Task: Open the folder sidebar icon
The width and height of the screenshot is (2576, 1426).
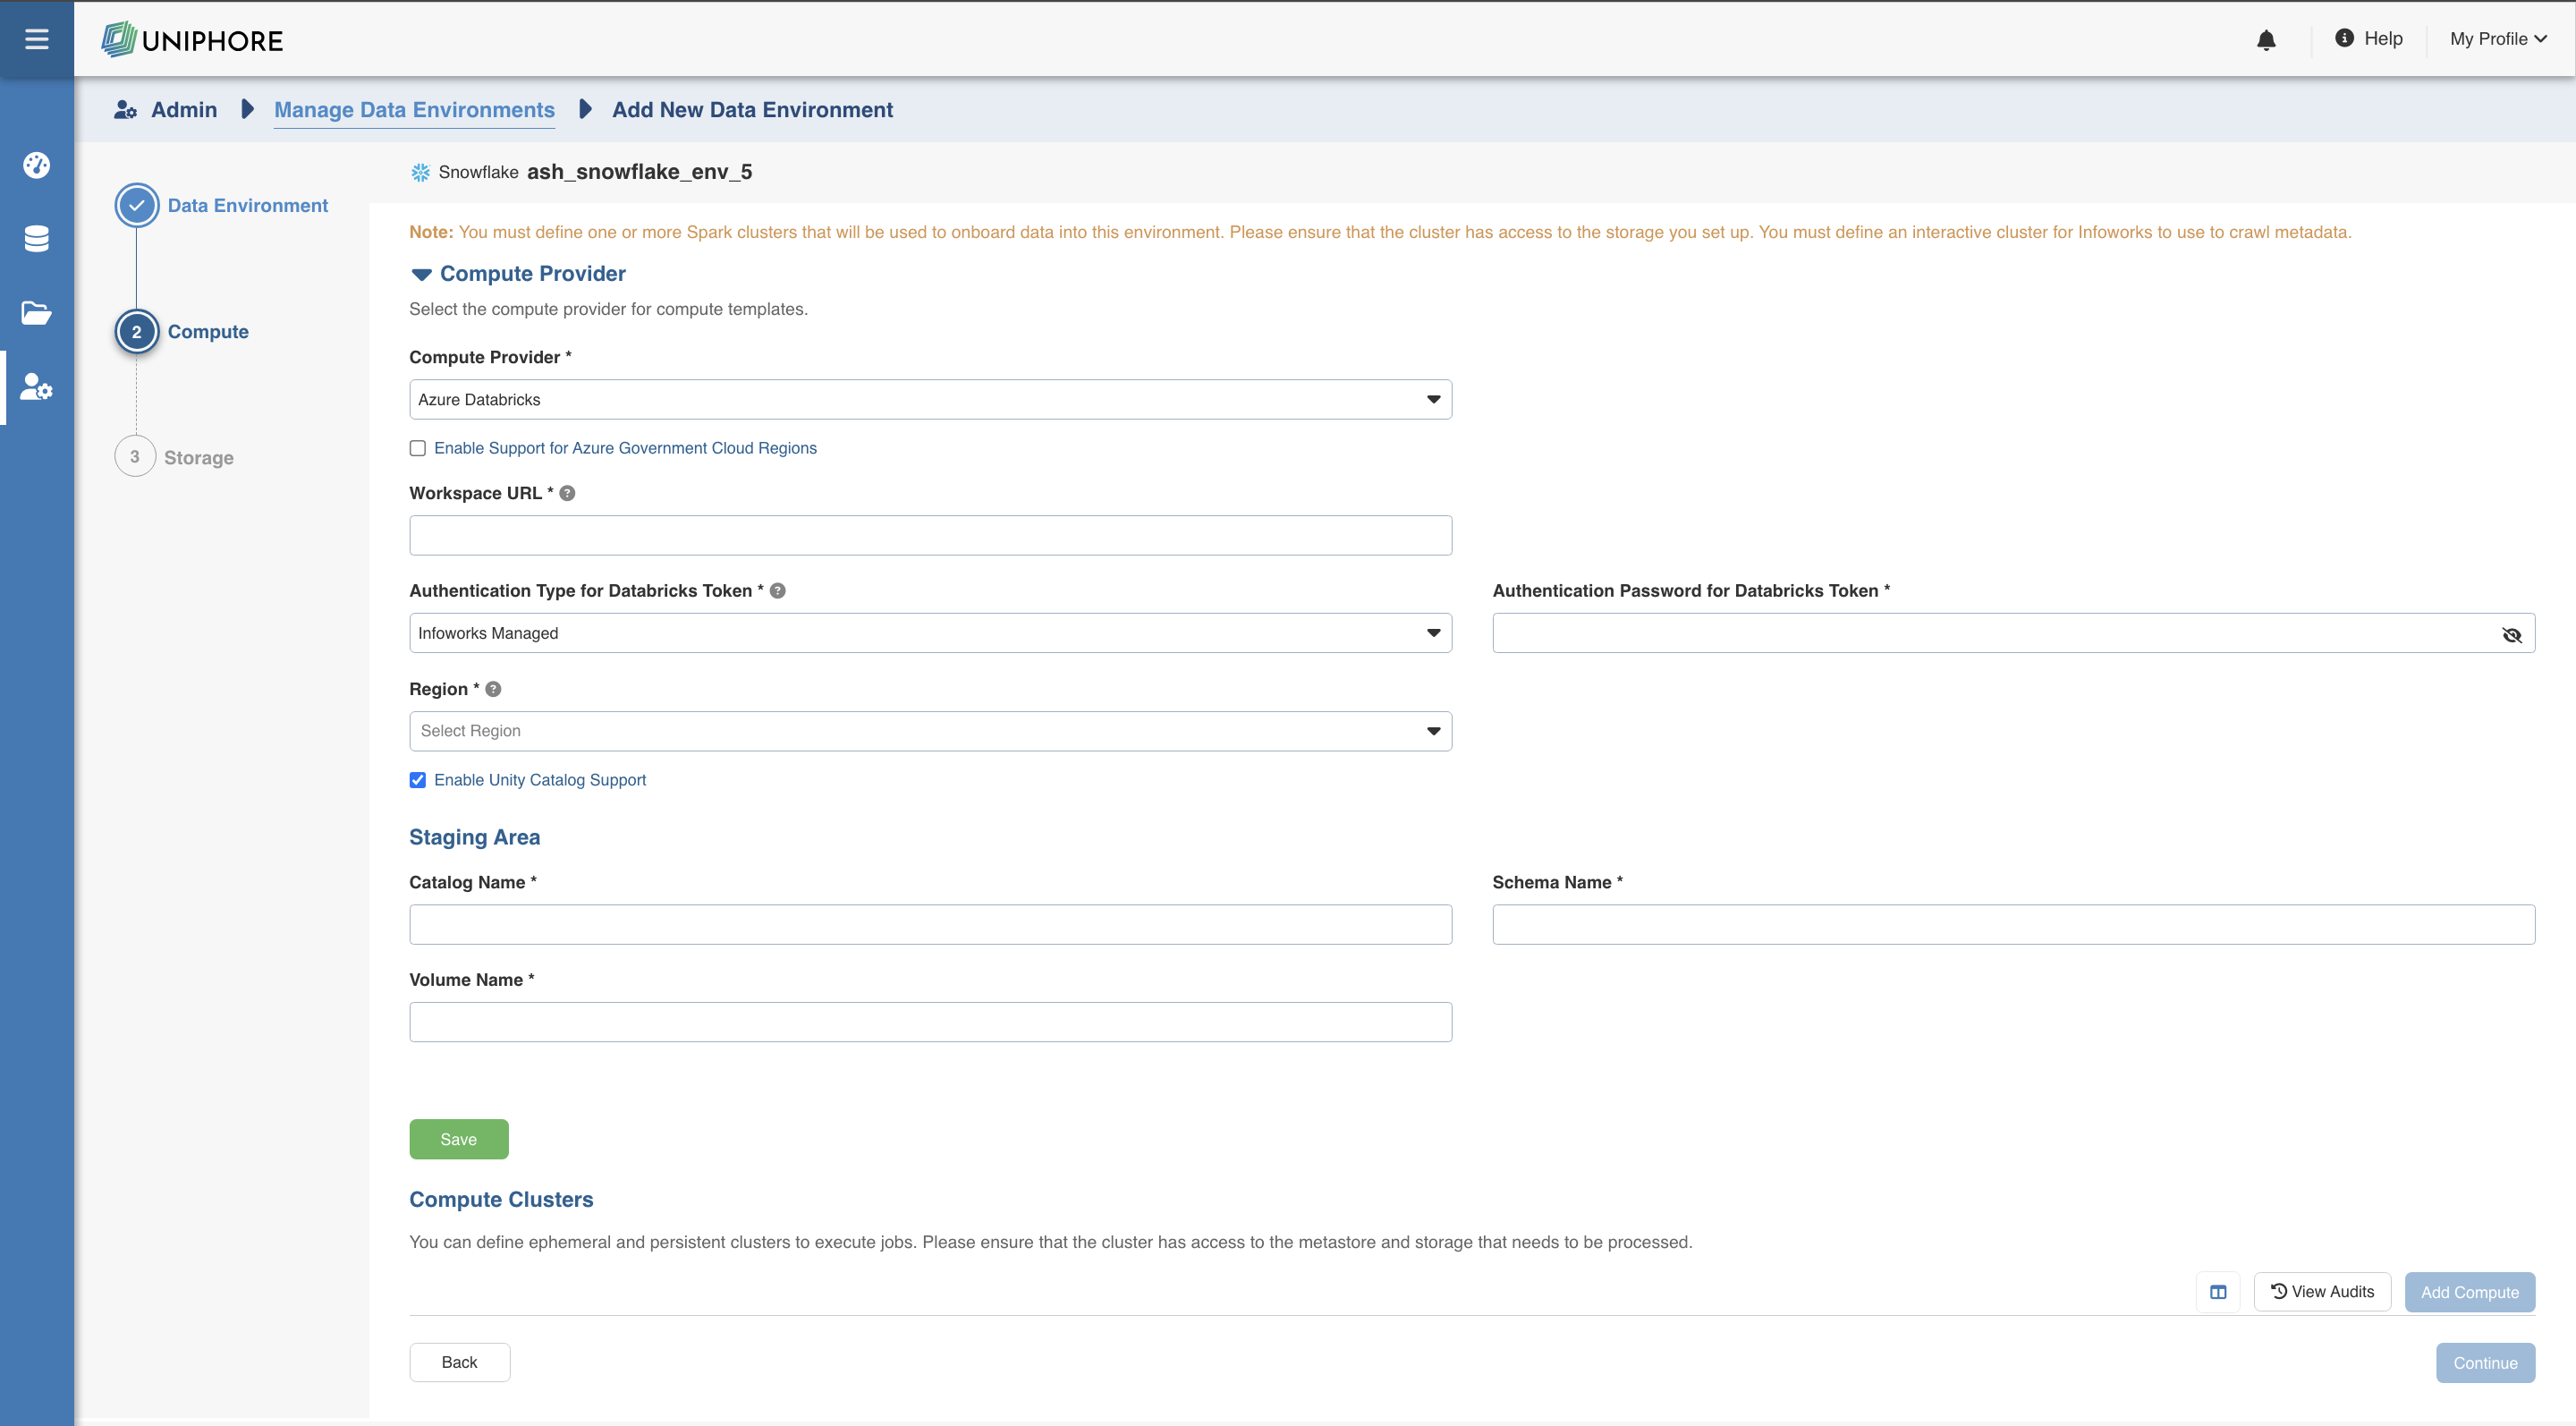Action: [37, 313]
